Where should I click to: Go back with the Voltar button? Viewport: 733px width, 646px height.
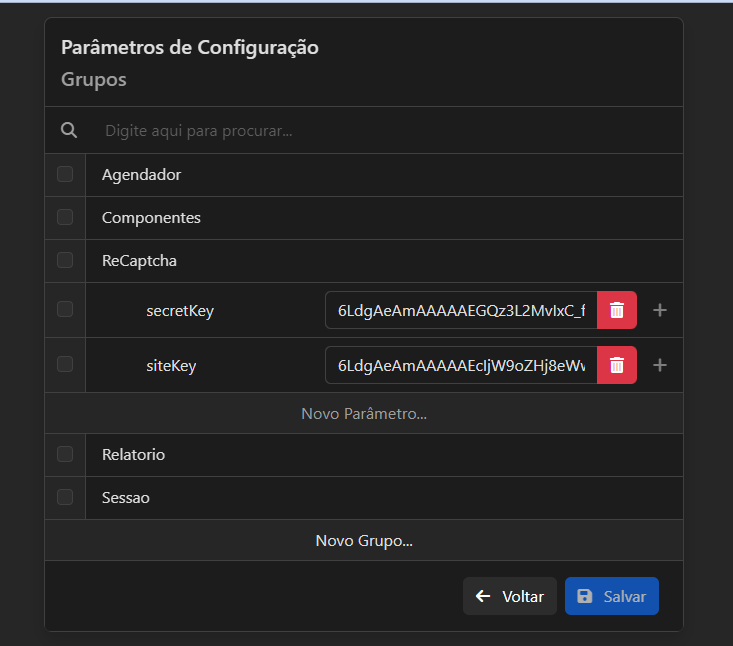tap(510, 596)
